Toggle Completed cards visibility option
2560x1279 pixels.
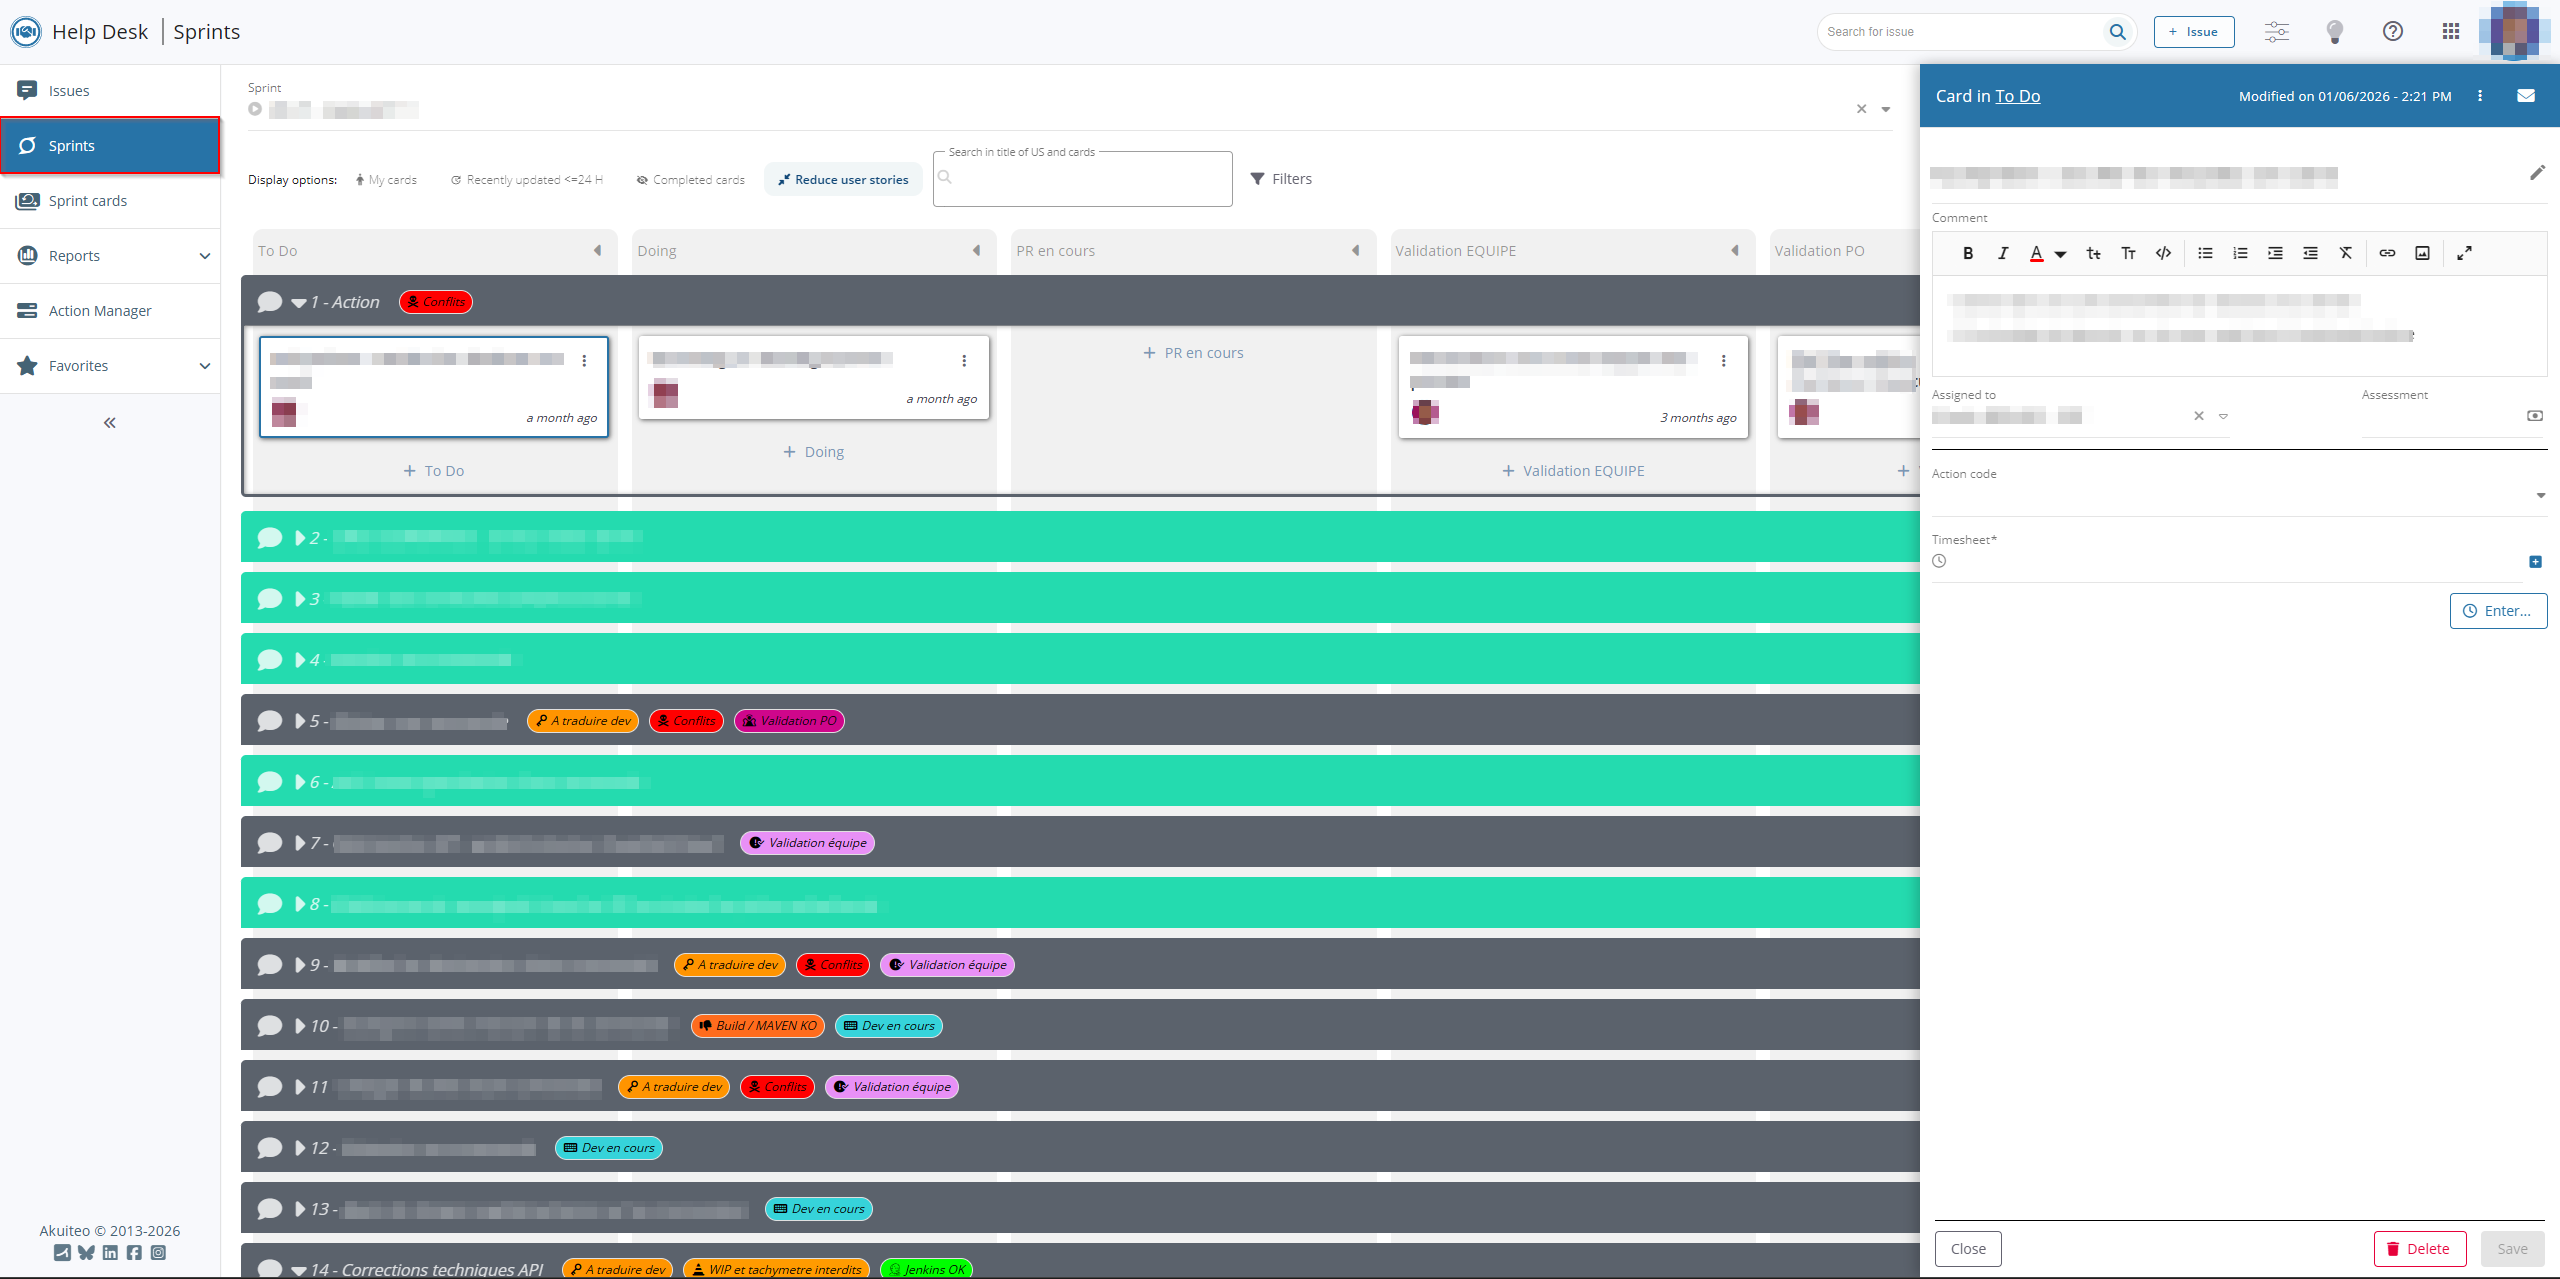pos(691,180)
